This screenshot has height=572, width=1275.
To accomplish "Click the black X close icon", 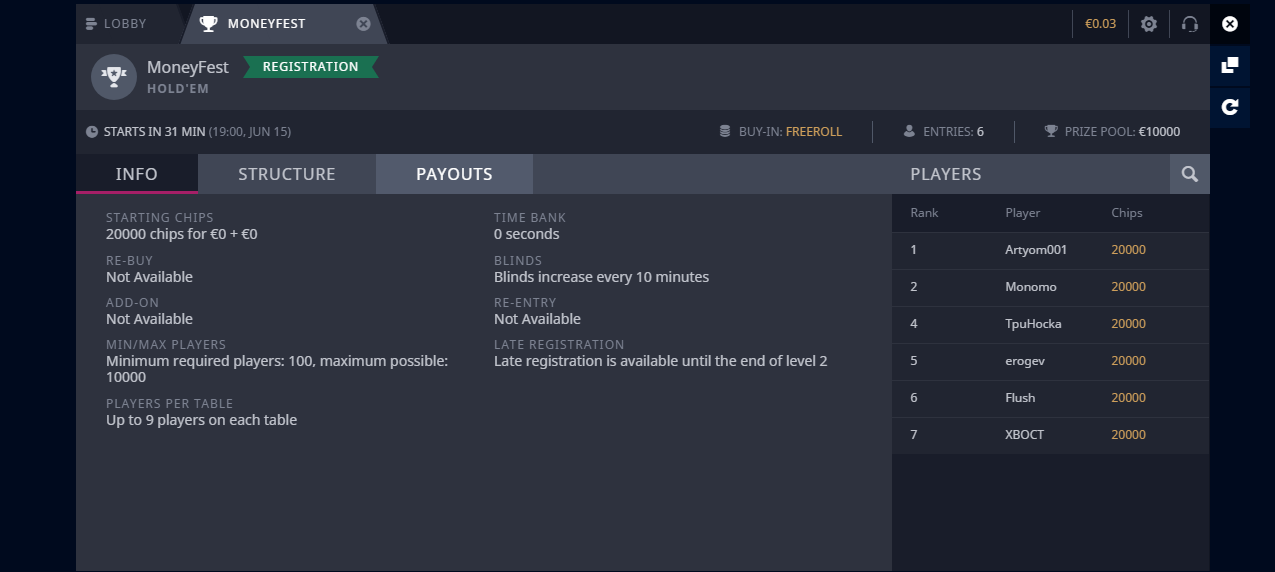I will pyautogui.click(x=1230, y=24).
